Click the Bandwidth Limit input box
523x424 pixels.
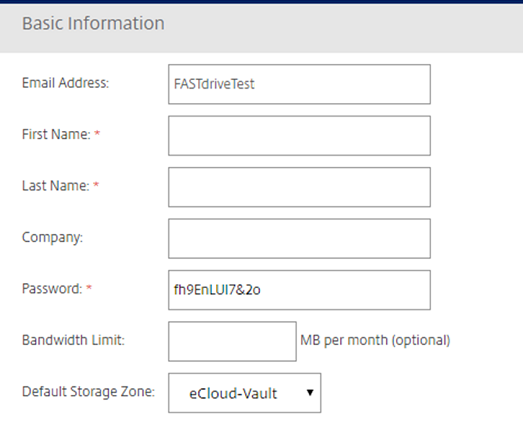click(232, 341)
